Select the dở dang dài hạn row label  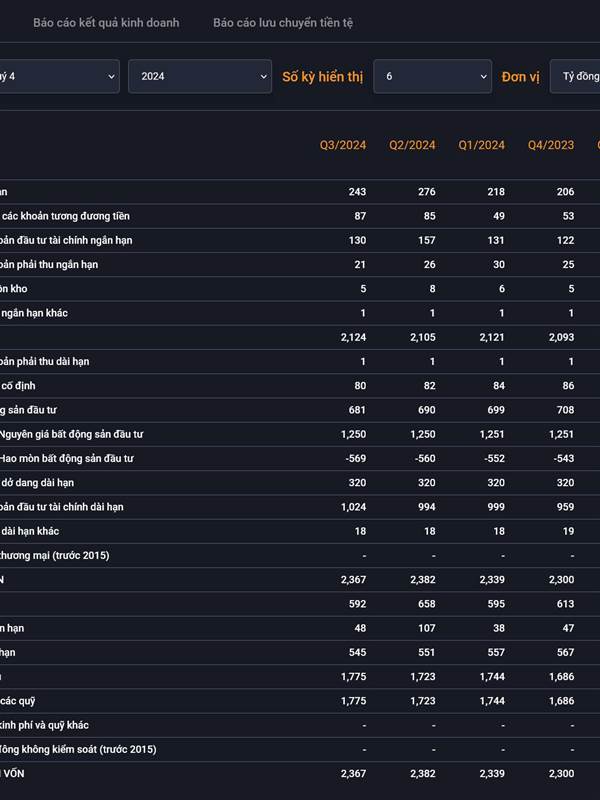37,483
